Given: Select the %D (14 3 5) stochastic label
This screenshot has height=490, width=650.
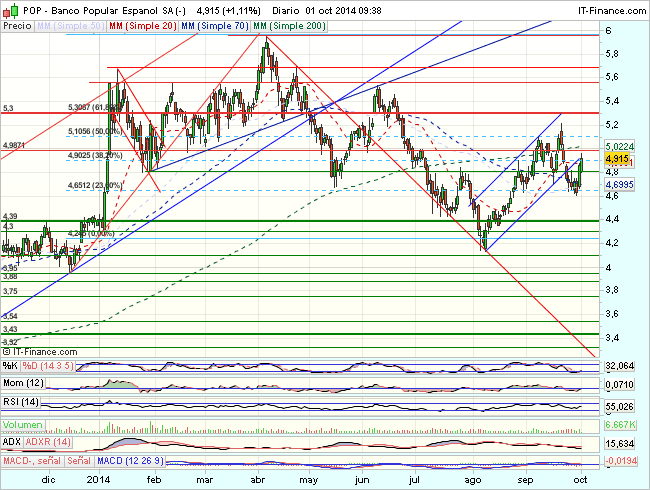Looking at the screenshot, I should click(48, 366).
